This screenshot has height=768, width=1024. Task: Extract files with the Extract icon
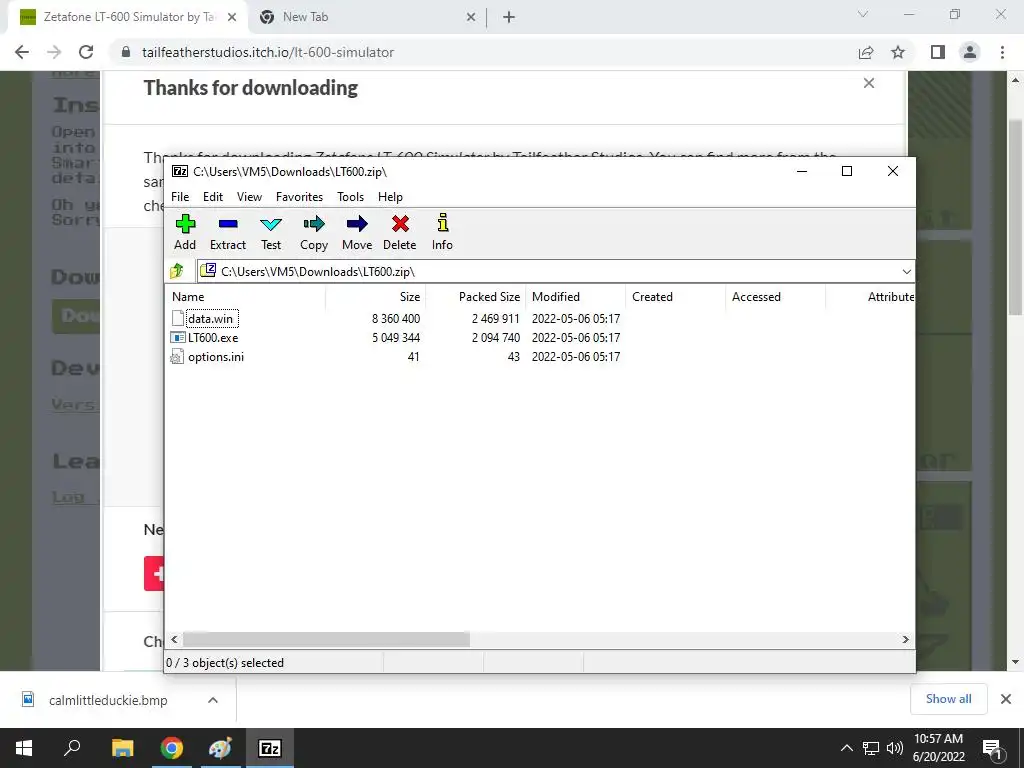coord(228,224)
